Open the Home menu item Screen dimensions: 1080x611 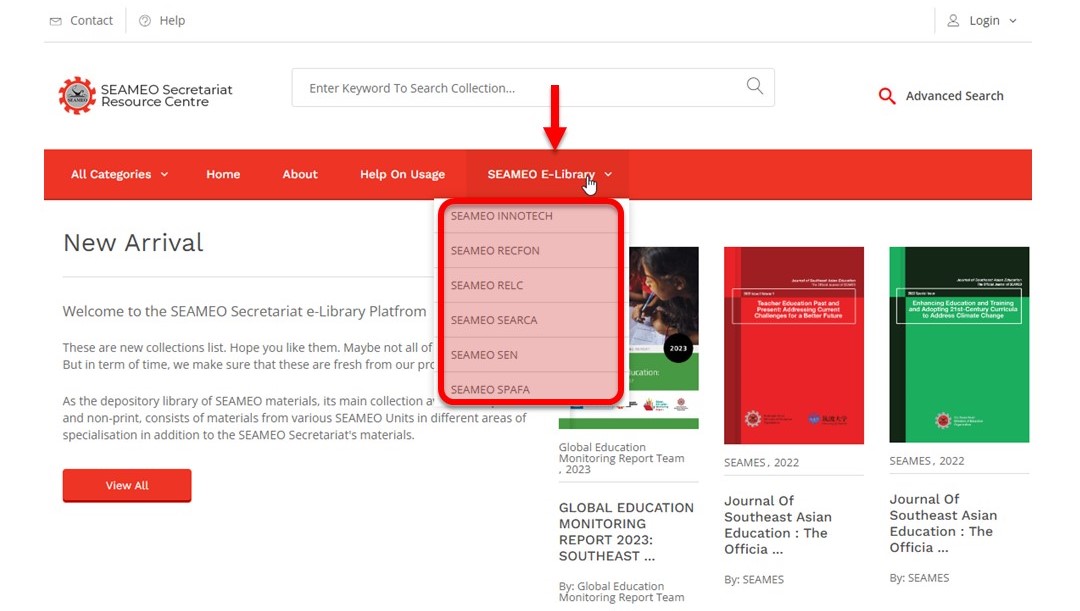coord(223,174)
